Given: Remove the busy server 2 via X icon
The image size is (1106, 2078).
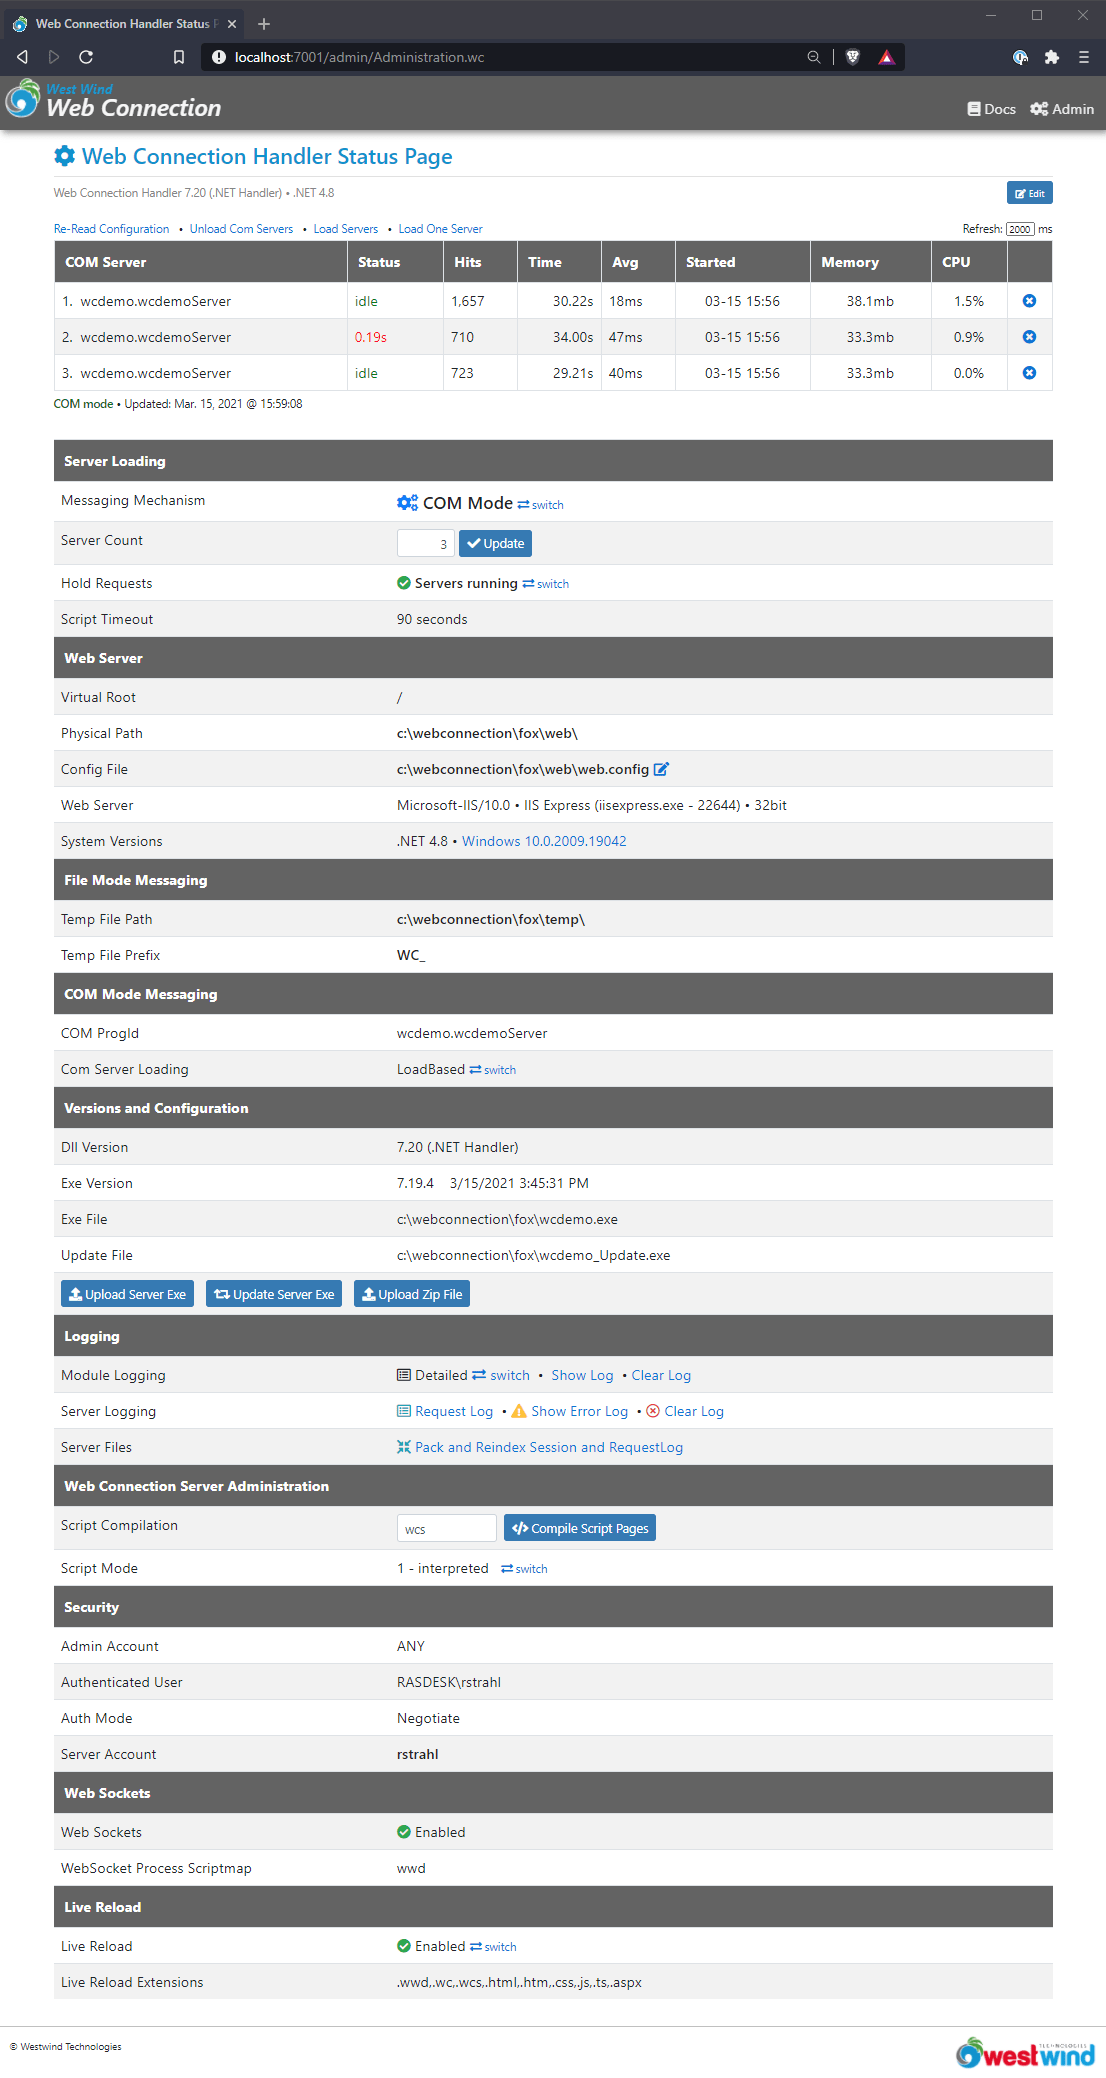Looking at the screenshot, I should point(1029,337).
